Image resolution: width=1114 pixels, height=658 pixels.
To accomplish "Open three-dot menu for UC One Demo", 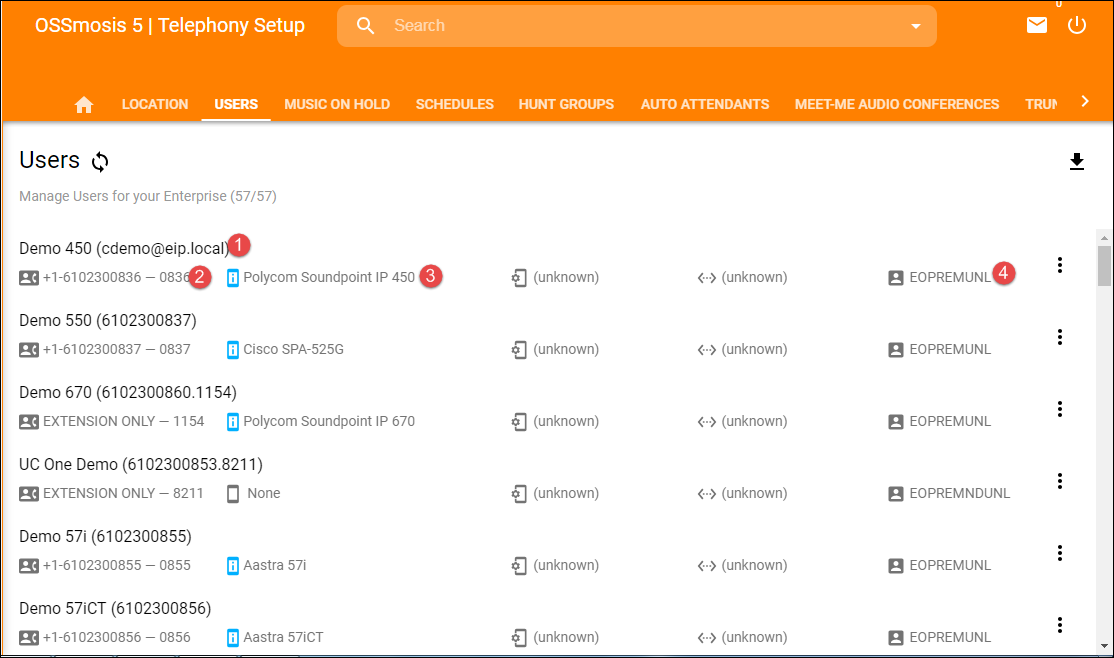I will coord(1060,481).
